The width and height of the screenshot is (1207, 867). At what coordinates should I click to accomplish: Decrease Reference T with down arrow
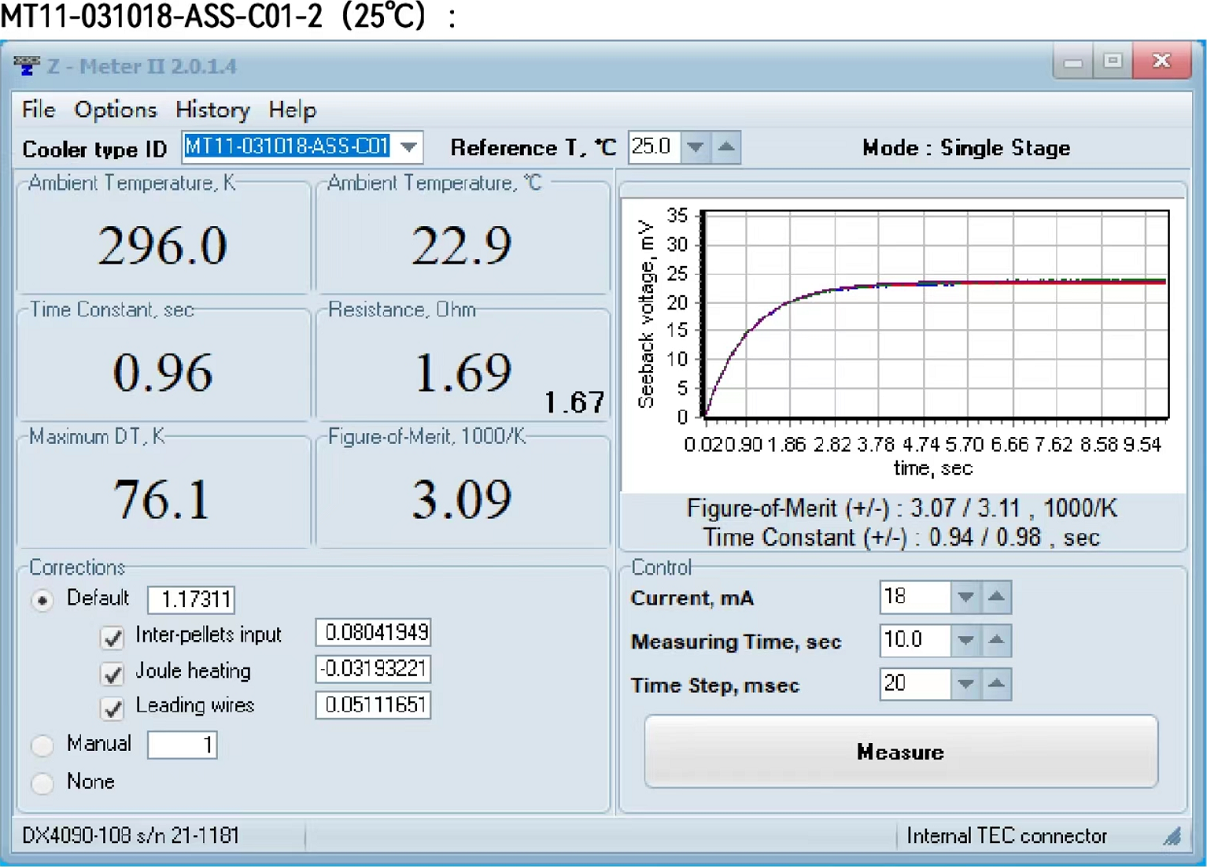coord(696,148)
